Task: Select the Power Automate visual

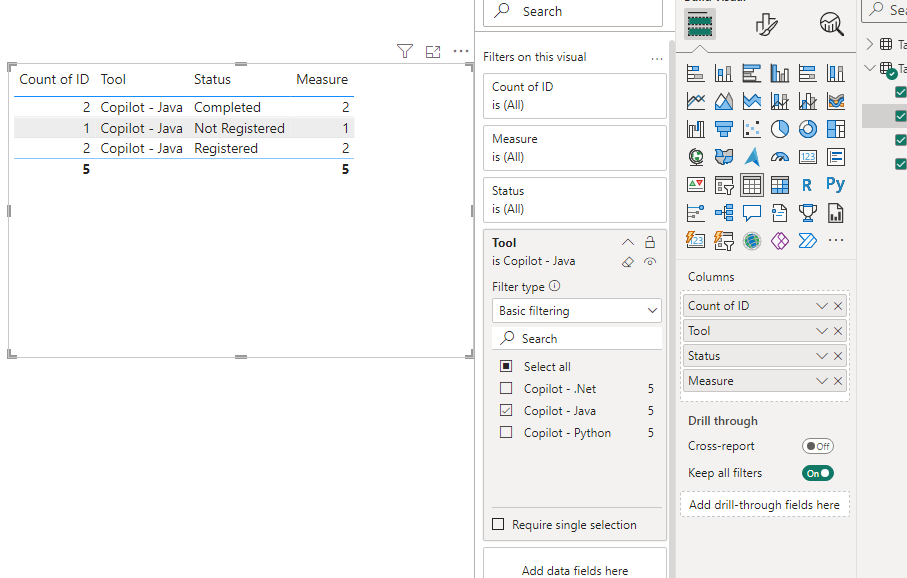Action: 808,241
